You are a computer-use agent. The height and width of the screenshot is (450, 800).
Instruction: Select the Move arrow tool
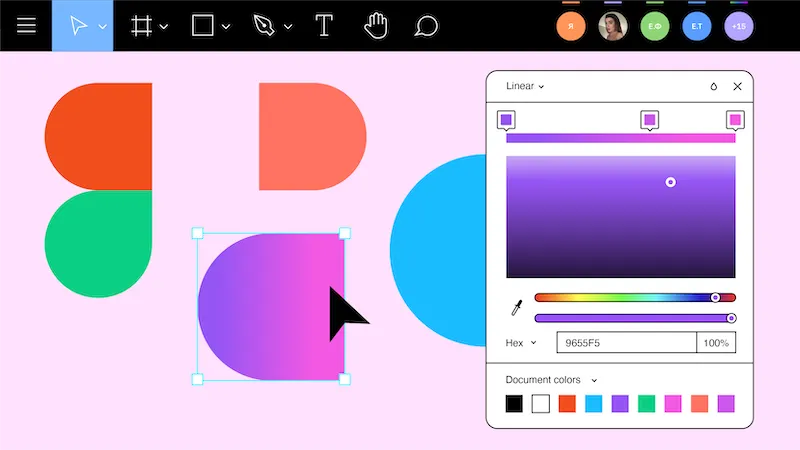[78, 26]
